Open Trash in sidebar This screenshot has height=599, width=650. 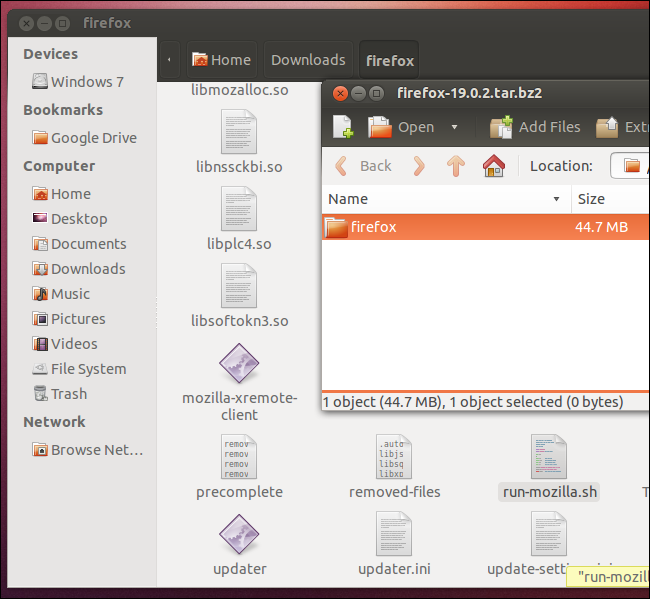point(60,394)
